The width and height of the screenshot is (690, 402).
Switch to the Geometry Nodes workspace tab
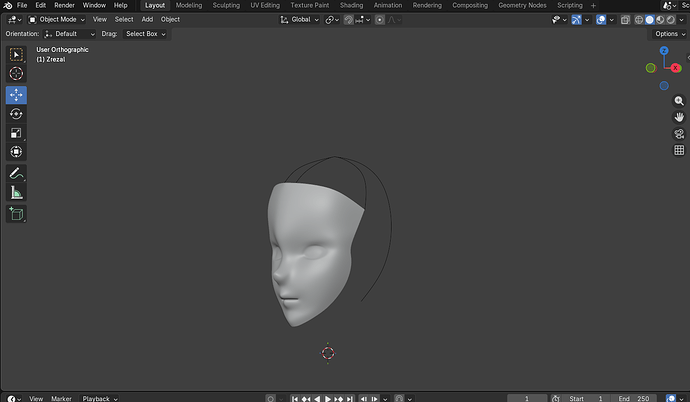click(x=522, y=5)
